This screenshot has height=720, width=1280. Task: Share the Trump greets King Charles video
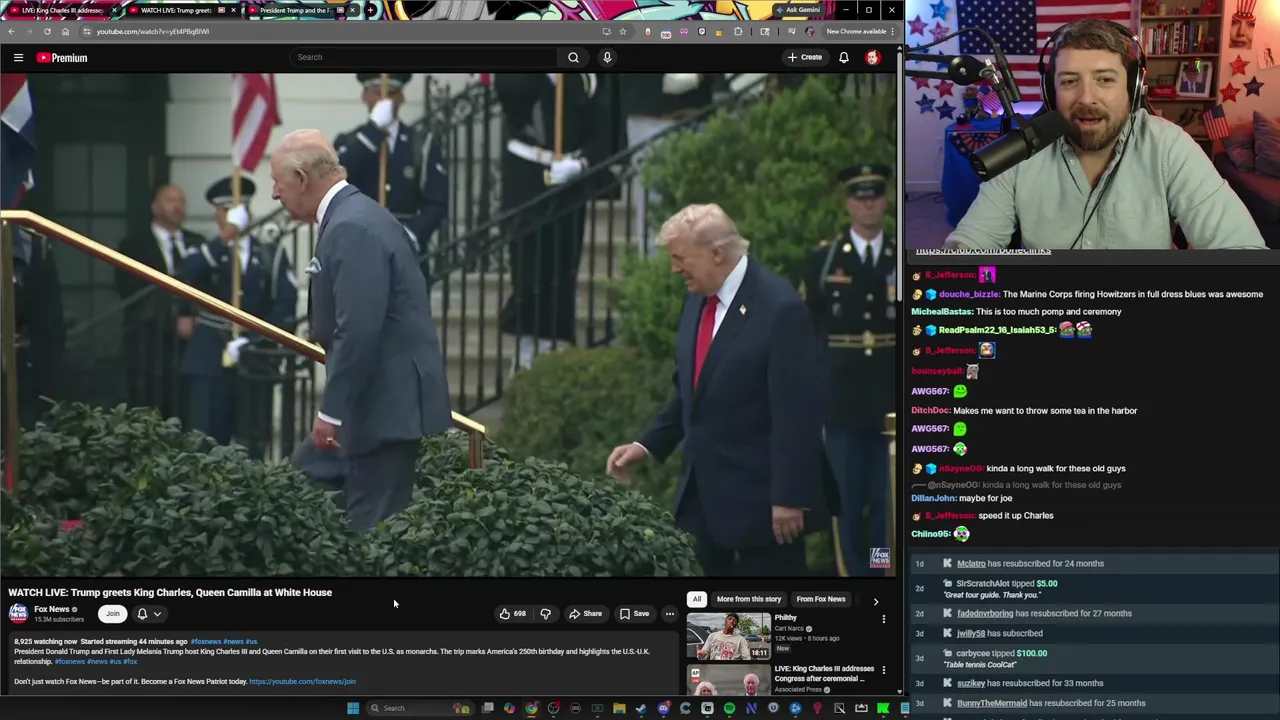tap(585, 614)
